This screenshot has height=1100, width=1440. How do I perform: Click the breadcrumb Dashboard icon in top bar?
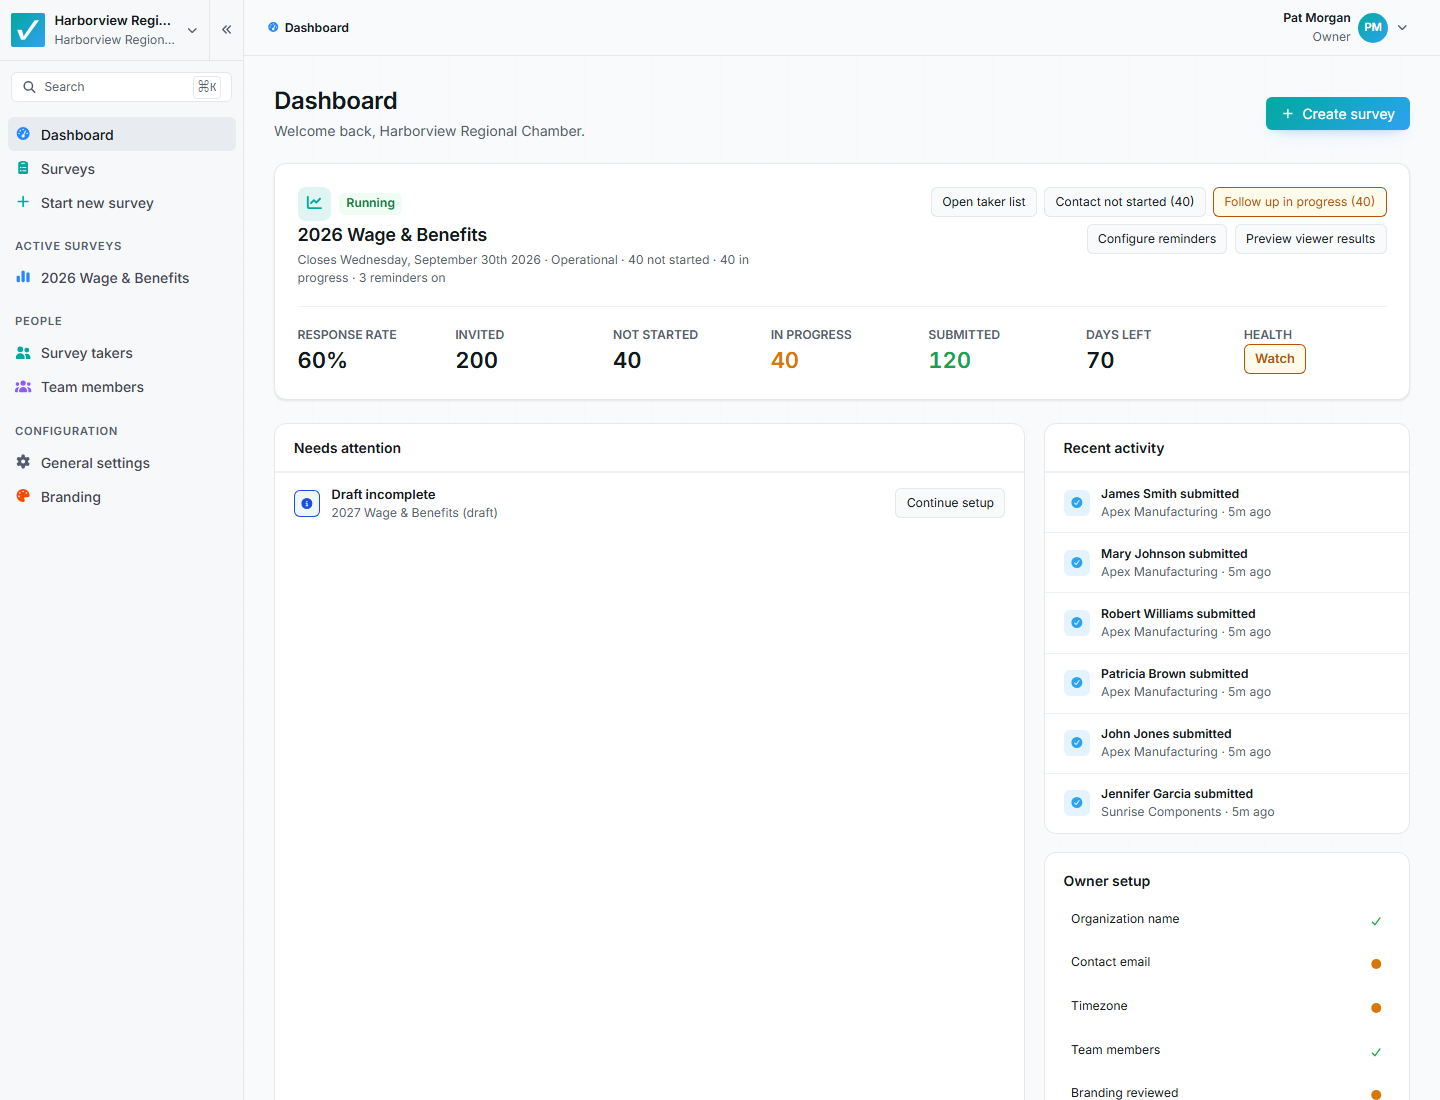click(x=273, y=27)
